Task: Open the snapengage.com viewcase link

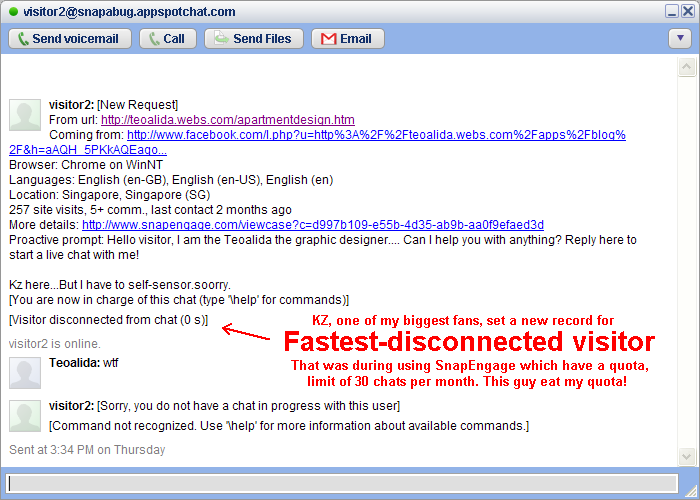Action: (313, 225)
